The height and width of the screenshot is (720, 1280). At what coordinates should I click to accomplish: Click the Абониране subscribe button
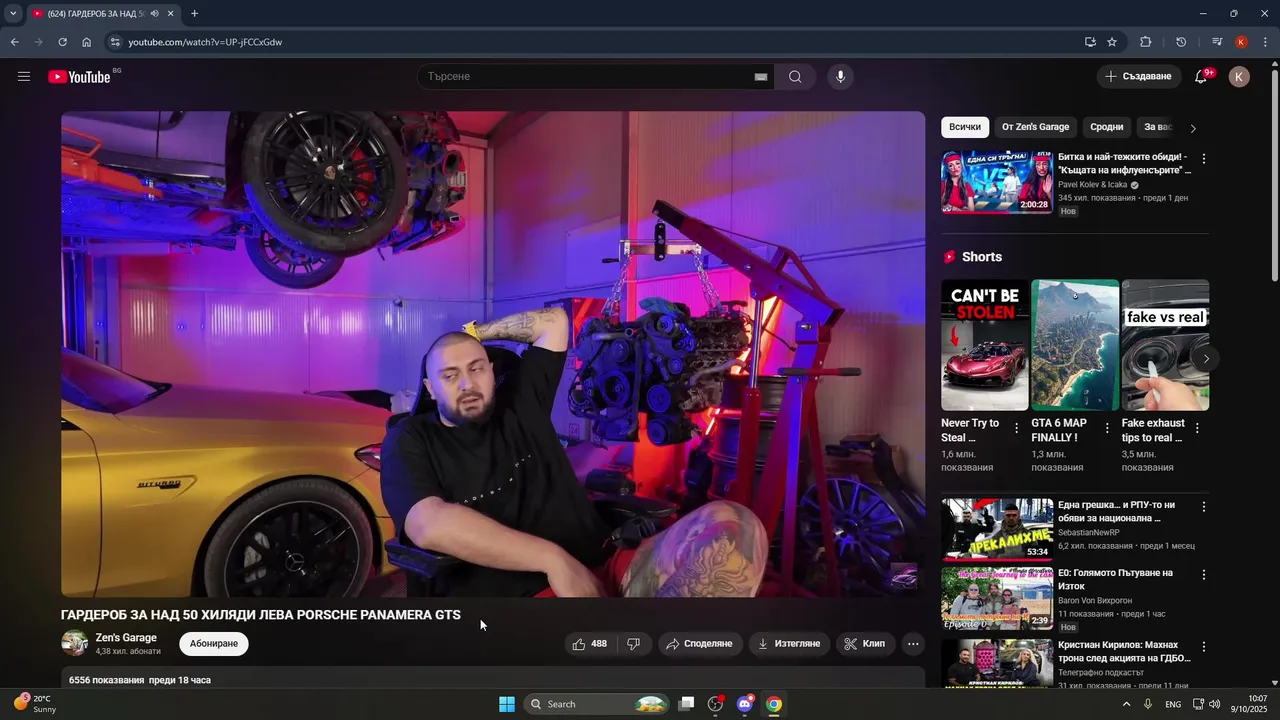click(214, 644)
